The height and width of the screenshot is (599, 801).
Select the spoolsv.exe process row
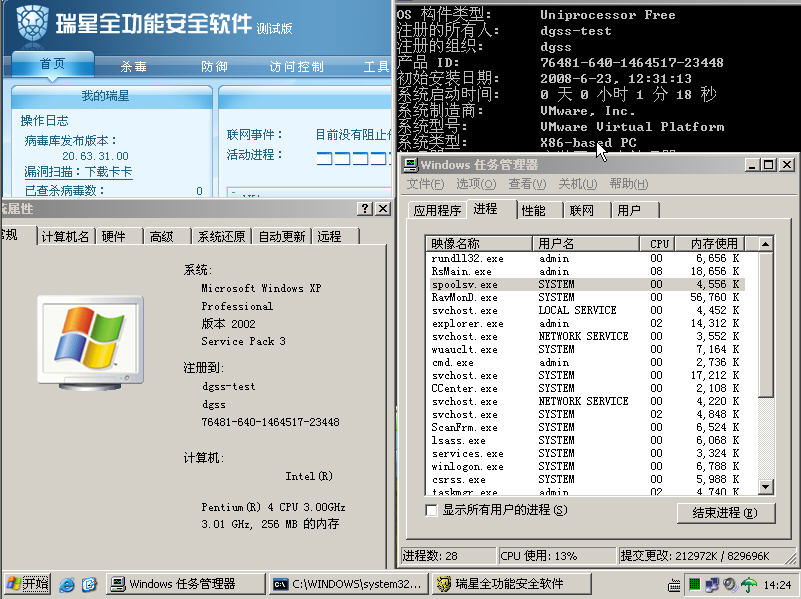pyautogui.click(x=585, y=284)
